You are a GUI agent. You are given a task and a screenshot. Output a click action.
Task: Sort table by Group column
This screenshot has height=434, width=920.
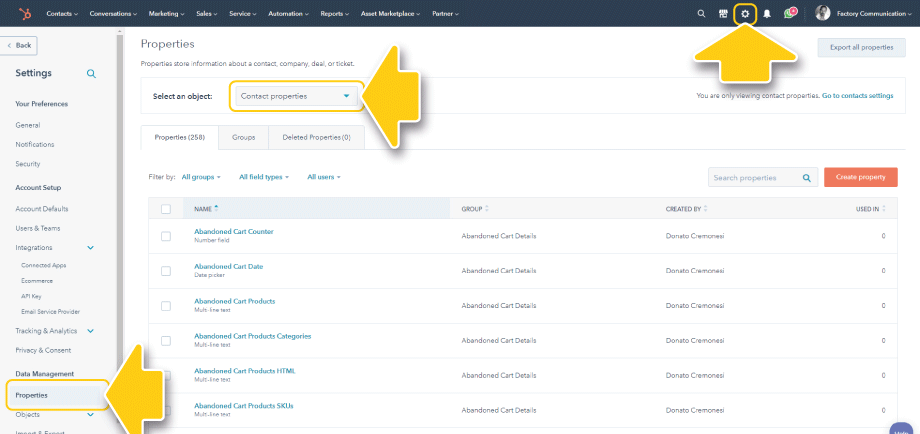475,209
